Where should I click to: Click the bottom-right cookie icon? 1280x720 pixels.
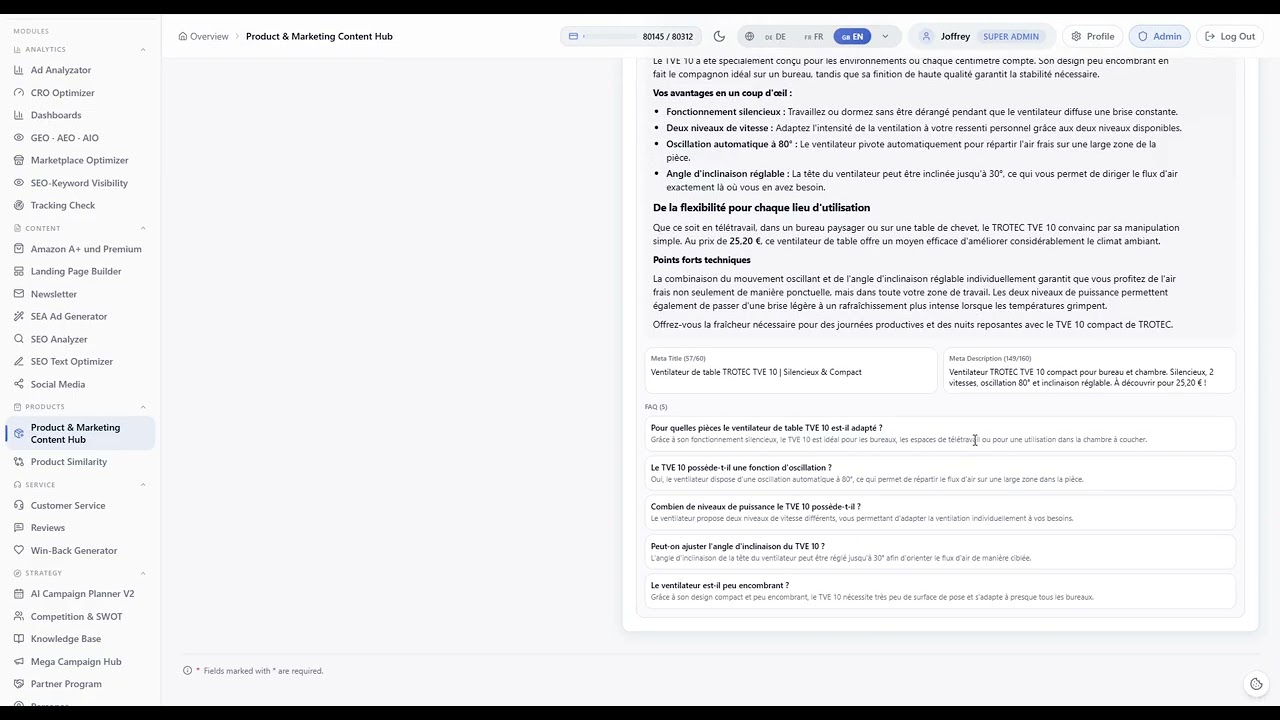(1256, 684)
